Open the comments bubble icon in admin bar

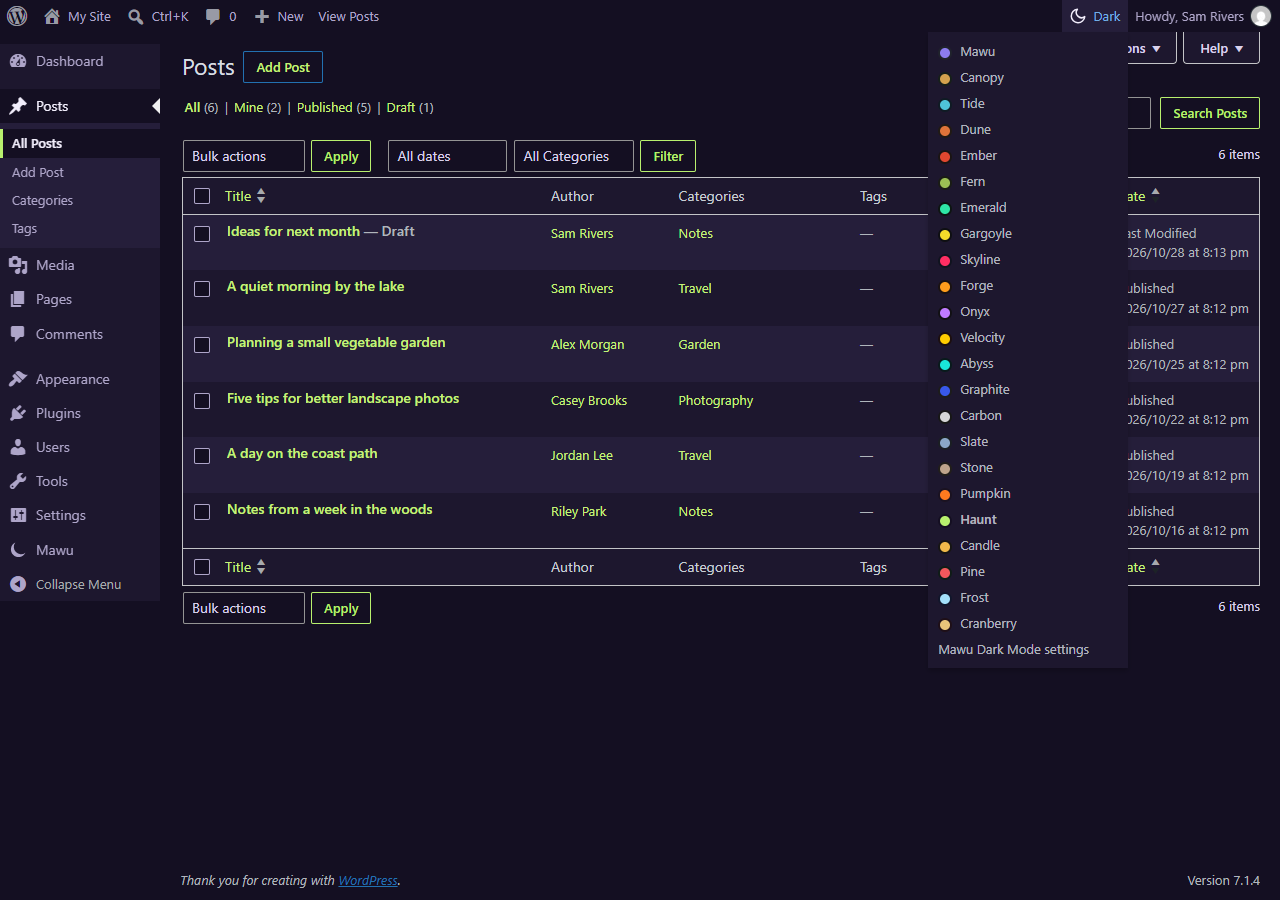coord(213,17)
